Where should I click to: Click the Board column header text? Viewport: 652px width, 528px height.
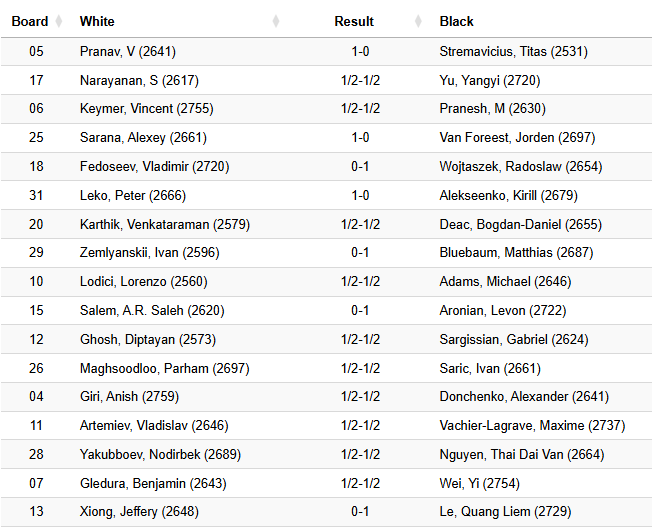point(30,21)
